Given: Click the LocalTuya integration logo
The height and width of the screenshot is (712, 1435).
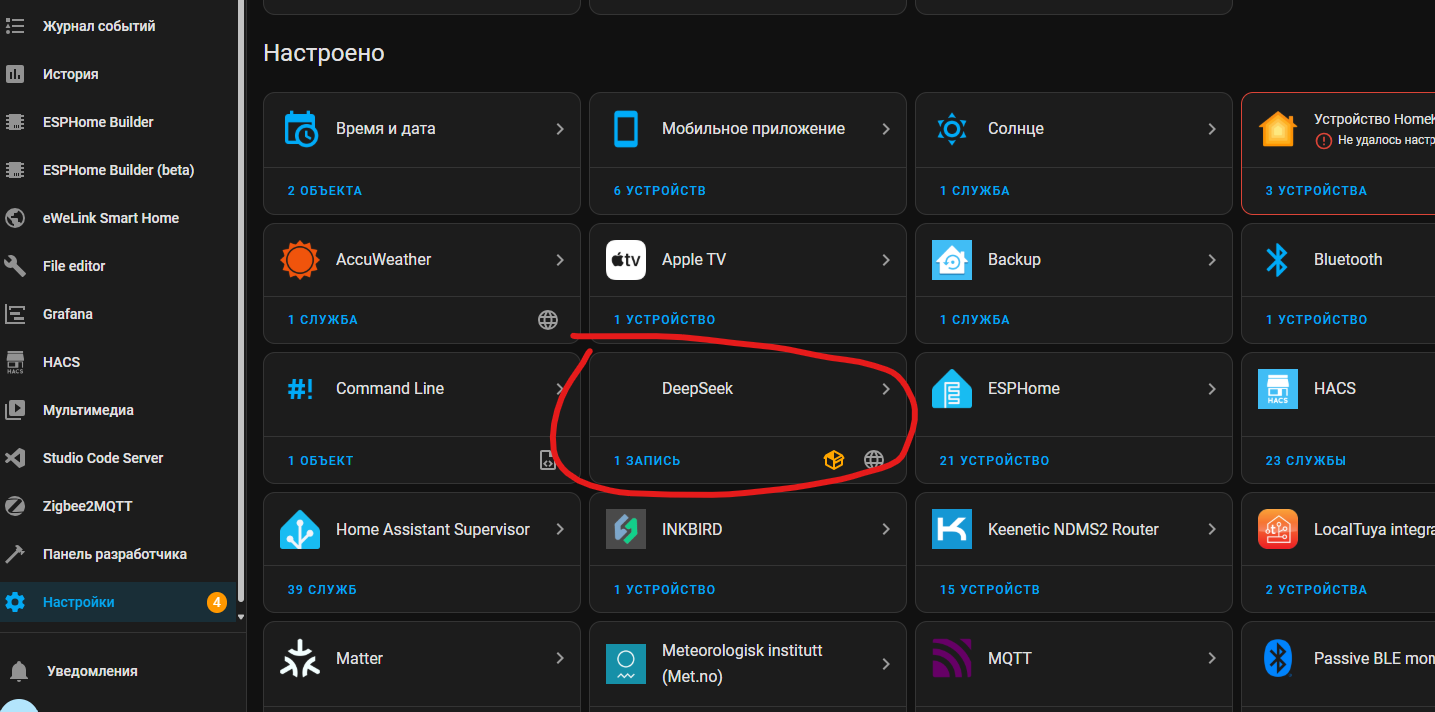Looking at the screenshot, I should [1278, 530].
